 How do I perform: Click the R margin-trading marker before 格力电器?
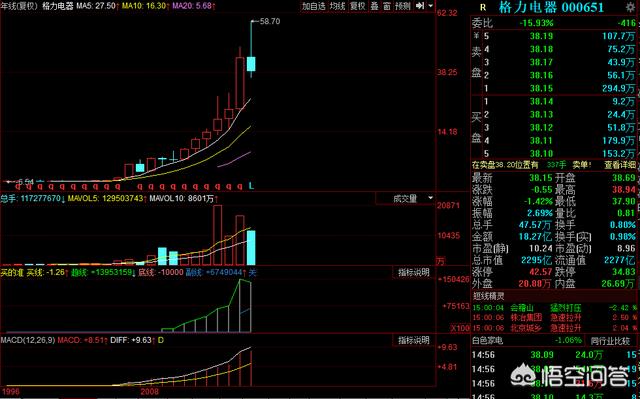pyautogui.click(x=483, y=7)
